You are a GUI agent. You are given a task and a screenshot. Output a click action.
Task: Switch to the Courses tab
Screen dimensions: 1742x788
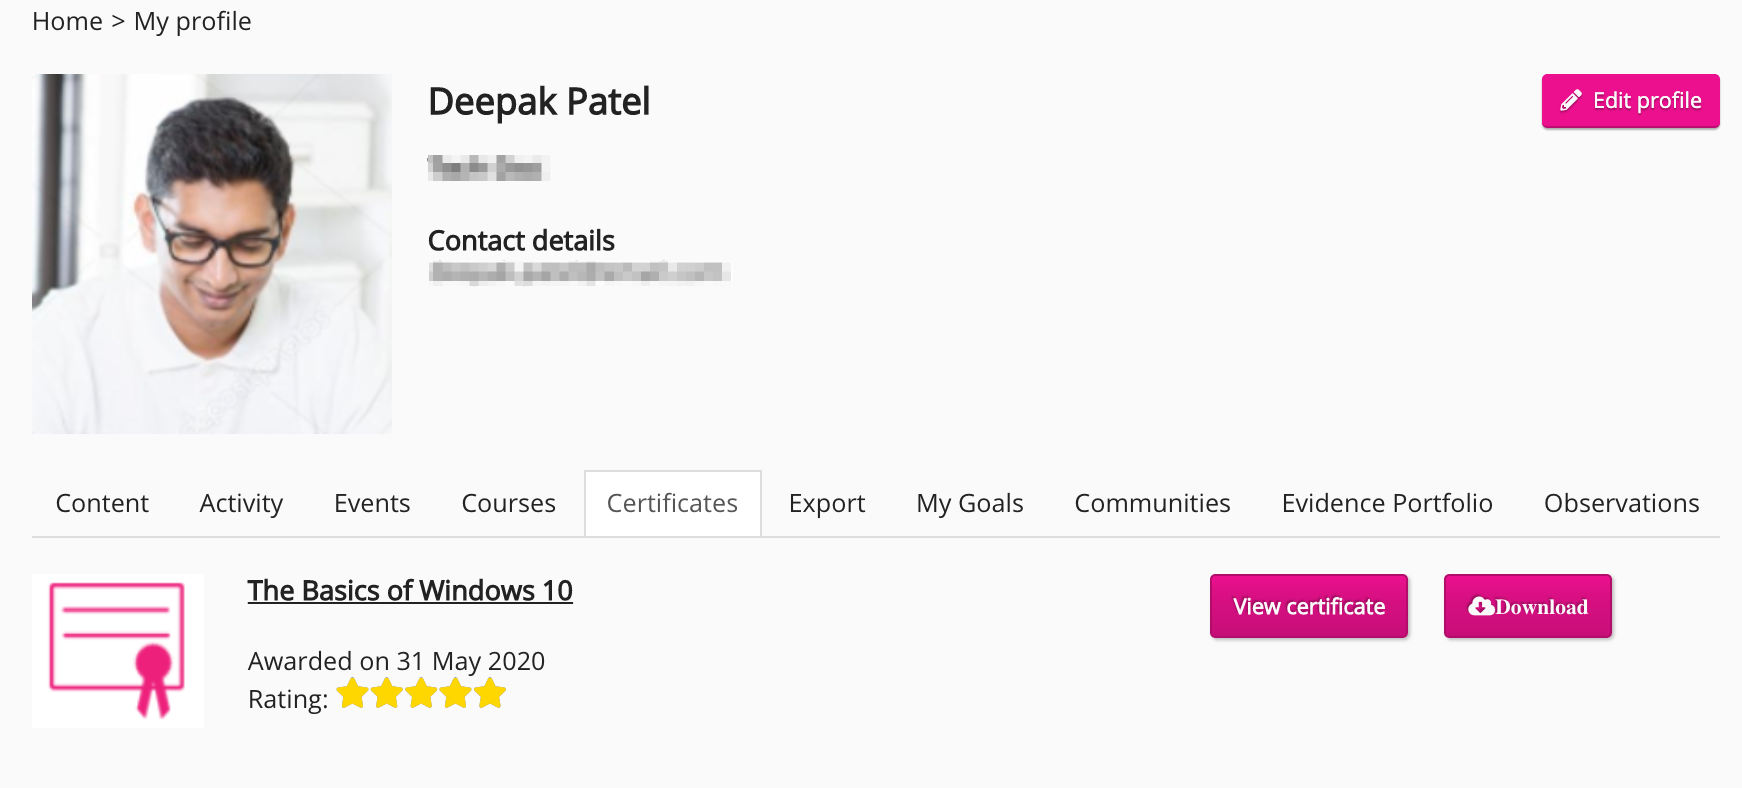(508, 503)
